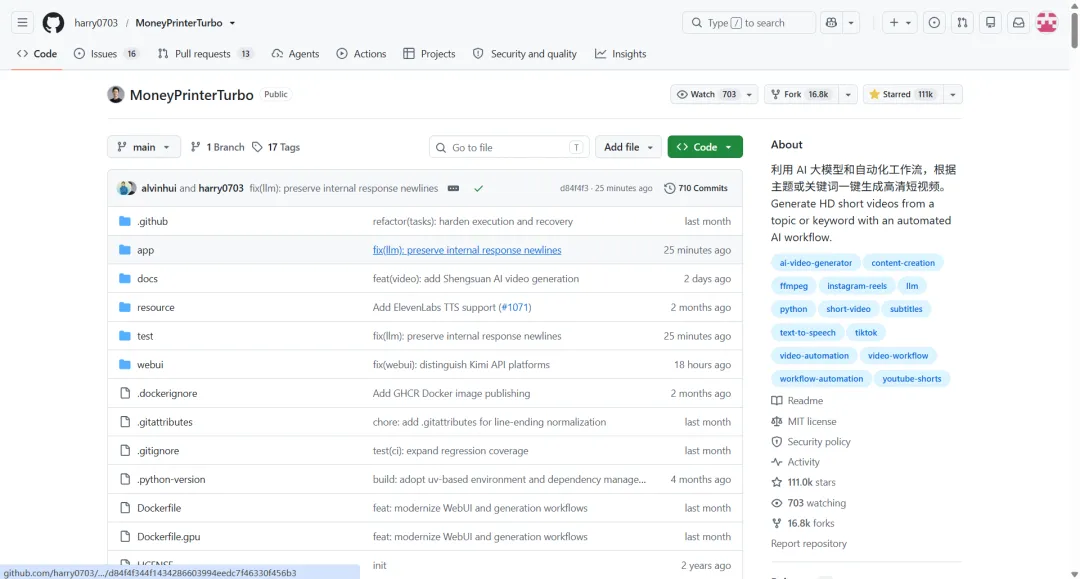Open the hamburger navigation menu
Image resolution: width=1080 pixels, height=579 pixels.
coord(22,23)
